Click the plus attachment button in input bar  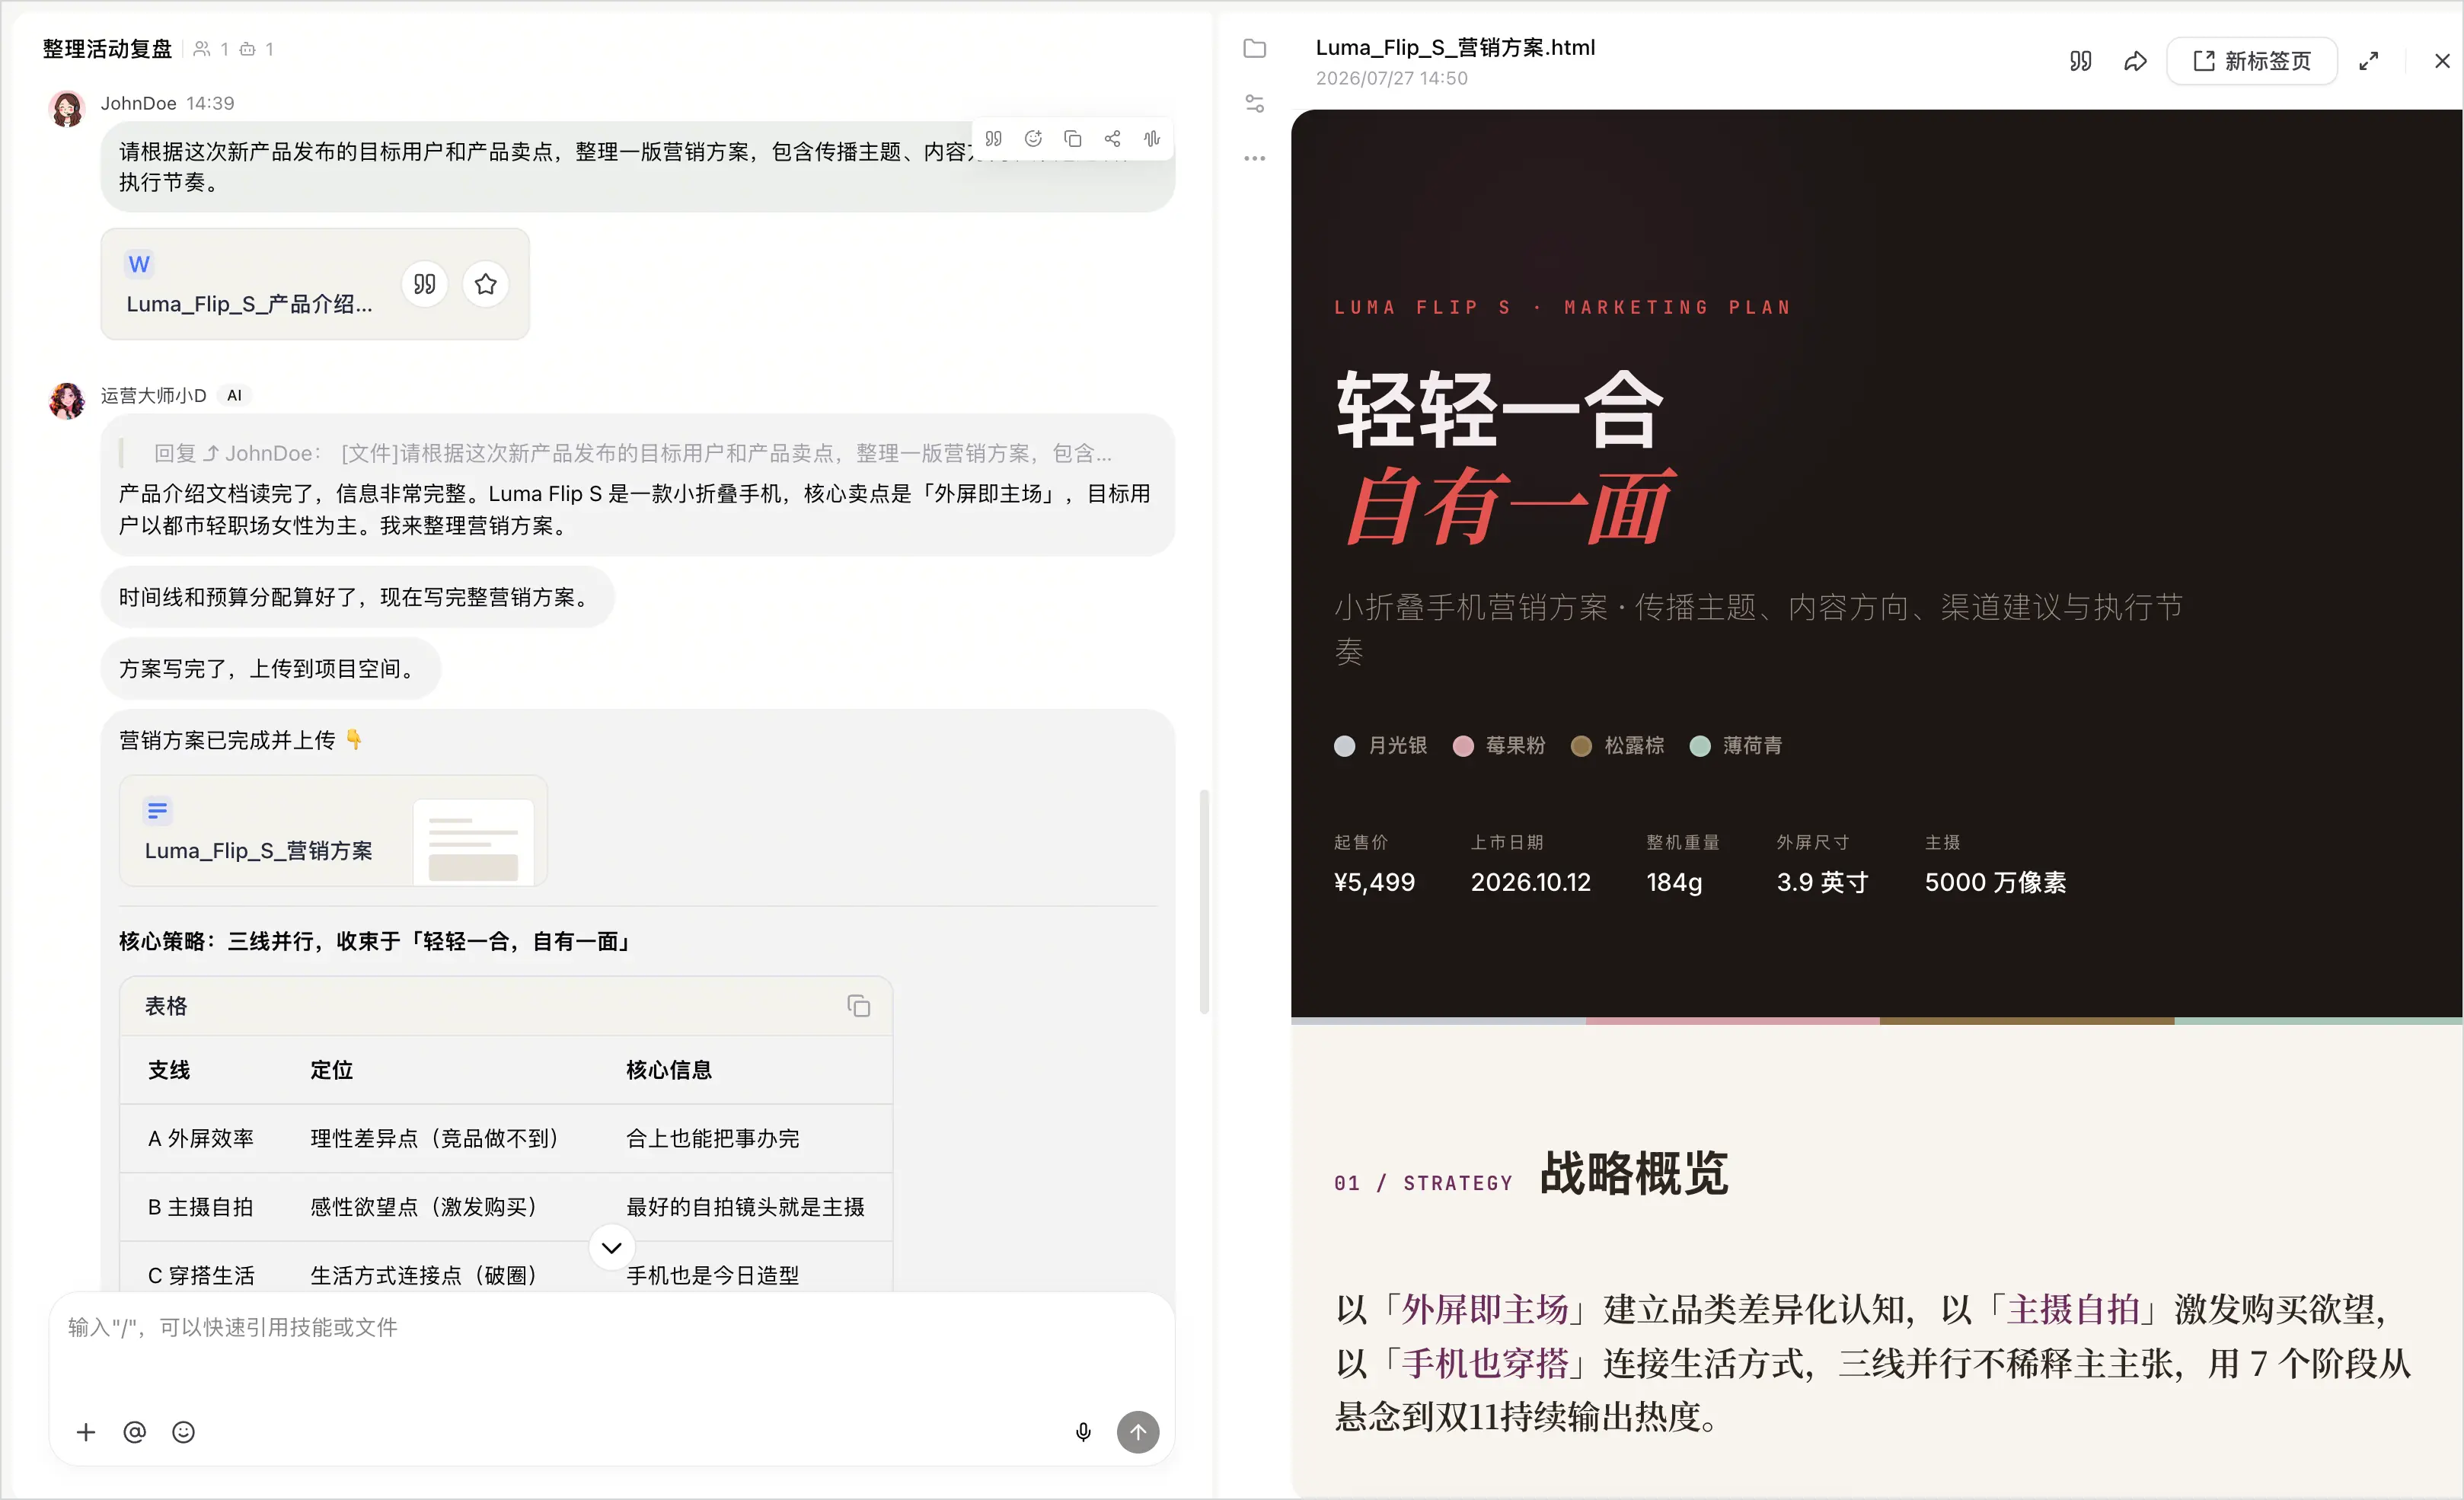tap(86, 1432)
